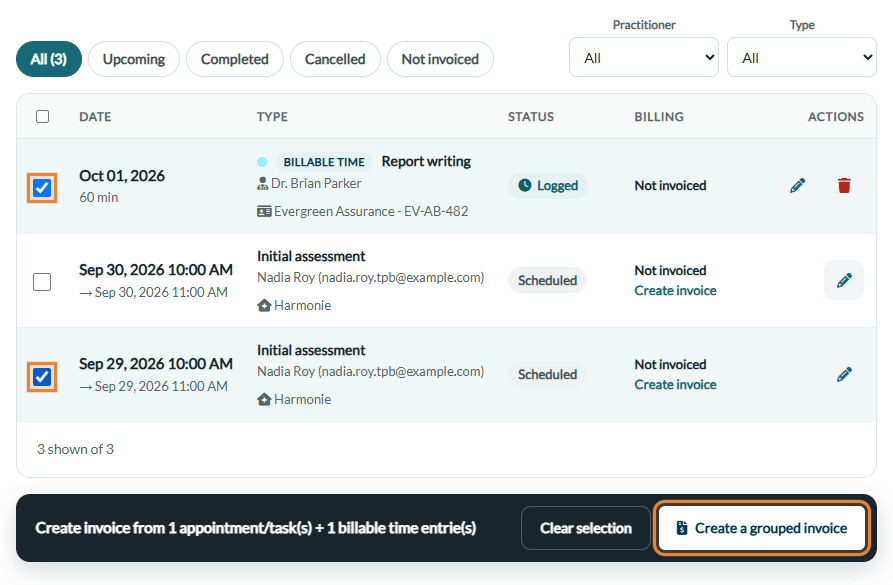The image size is (893, 585).
Task: Switch to the Not invoiced filter tab
Action: coord(440,59)
